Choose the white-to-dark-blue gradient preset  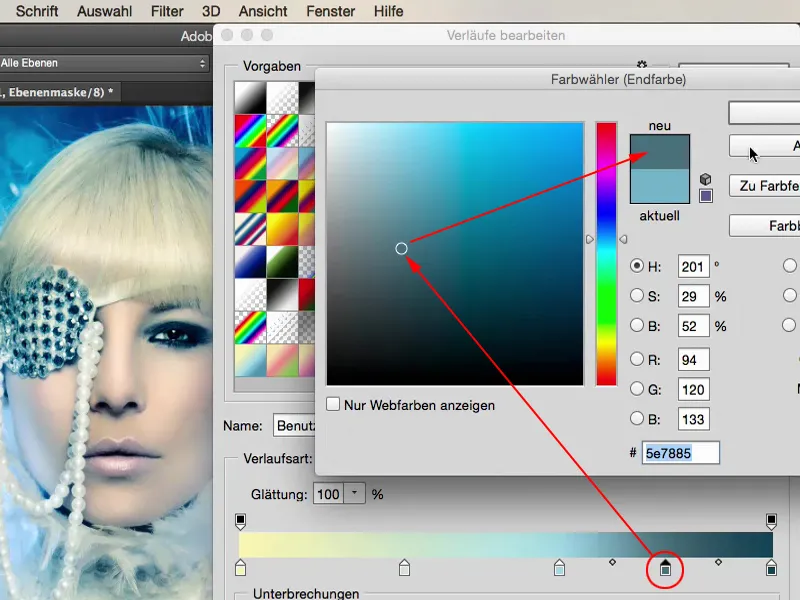[251, 261]
